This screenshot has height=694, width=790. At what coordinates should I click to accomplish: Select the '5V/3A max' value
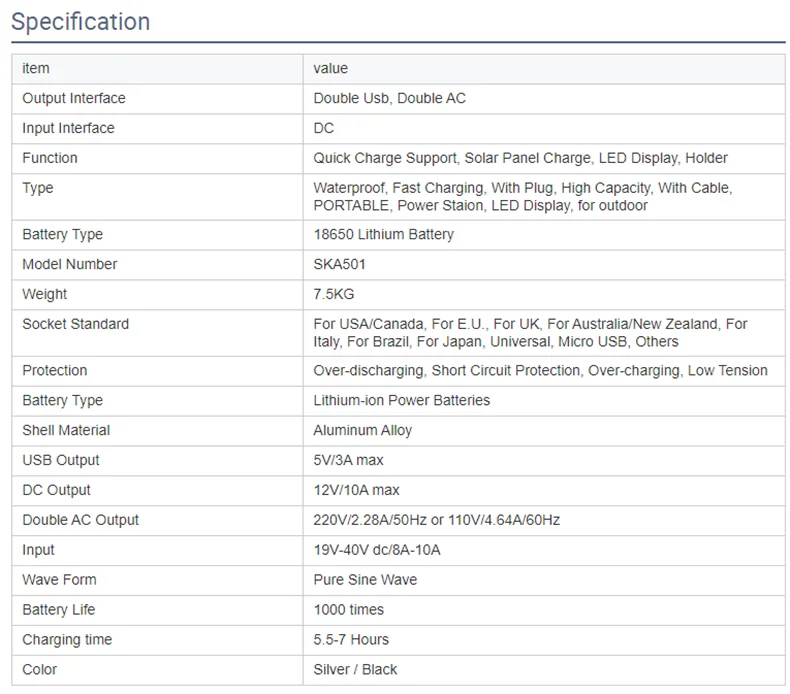pyautogui.click(x=348, y=460)
